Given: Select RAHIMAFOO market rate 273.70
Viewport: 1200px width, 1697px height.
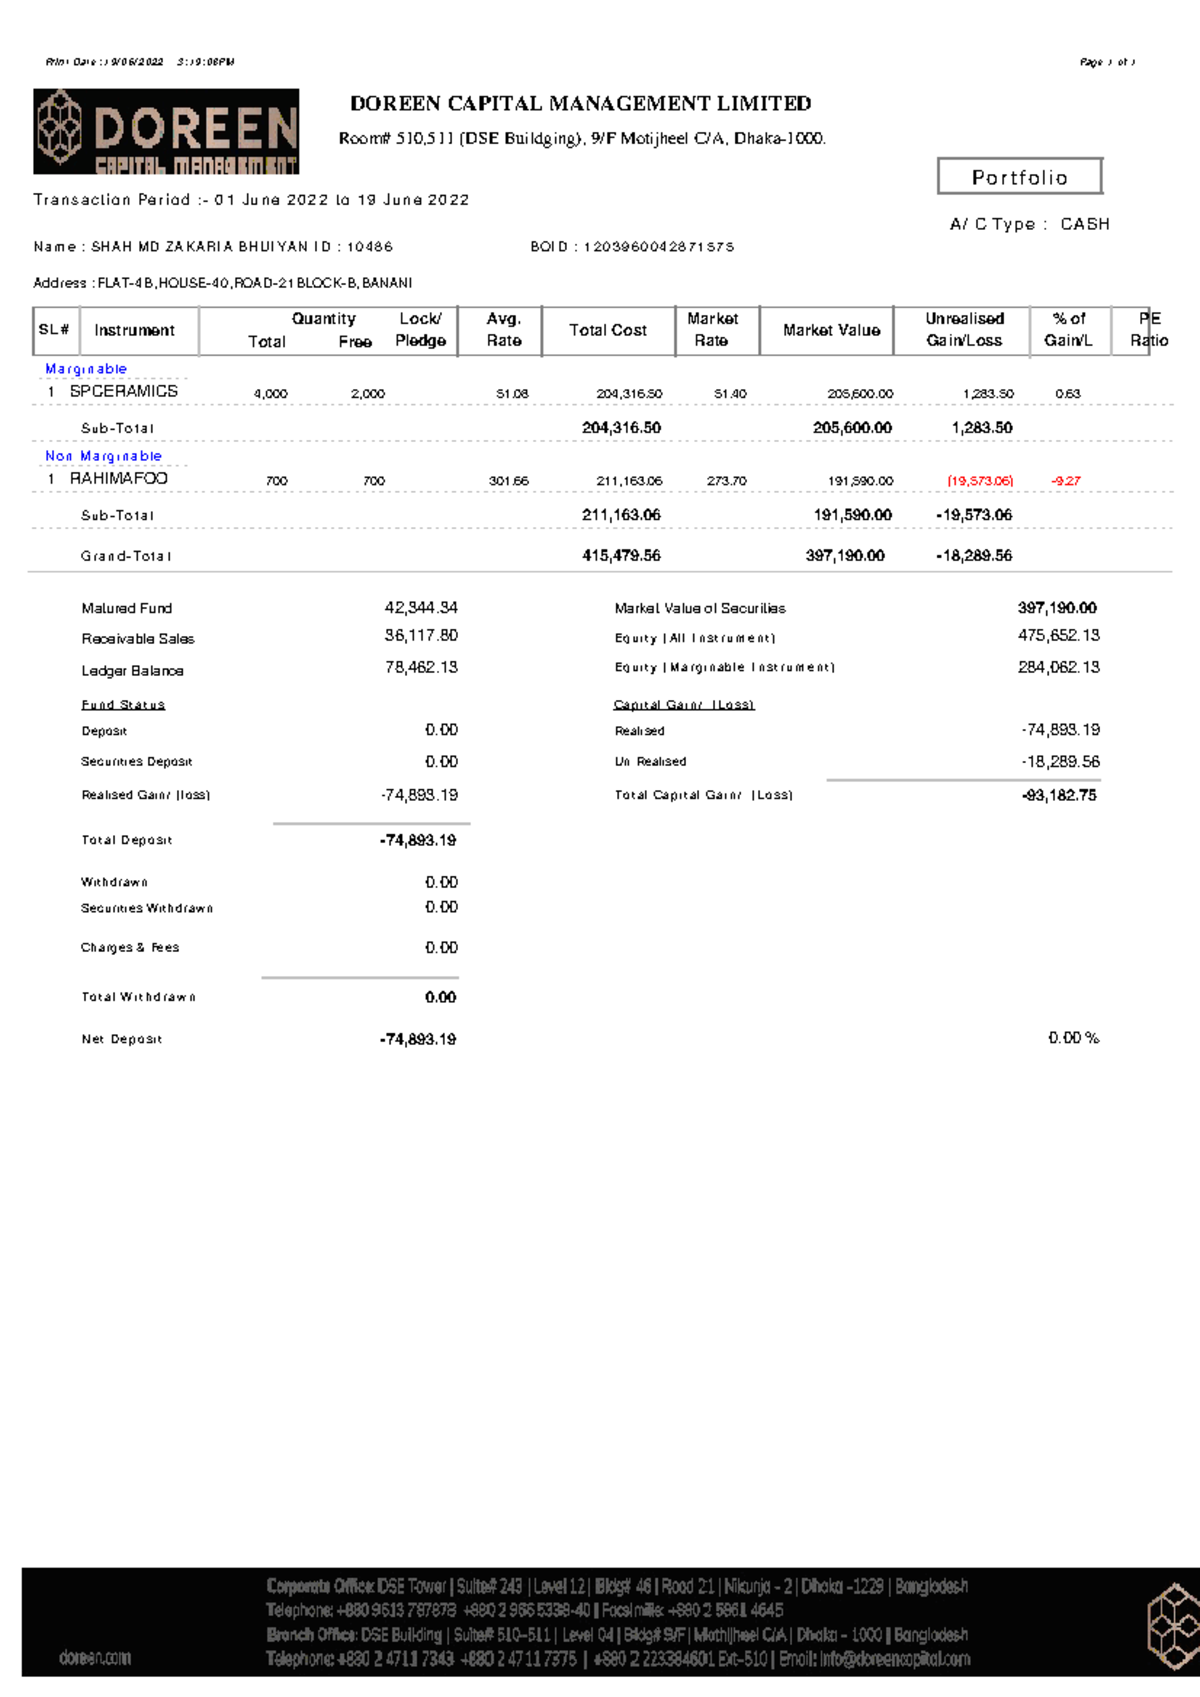Looking at the screenshot, I should [727, 481].
